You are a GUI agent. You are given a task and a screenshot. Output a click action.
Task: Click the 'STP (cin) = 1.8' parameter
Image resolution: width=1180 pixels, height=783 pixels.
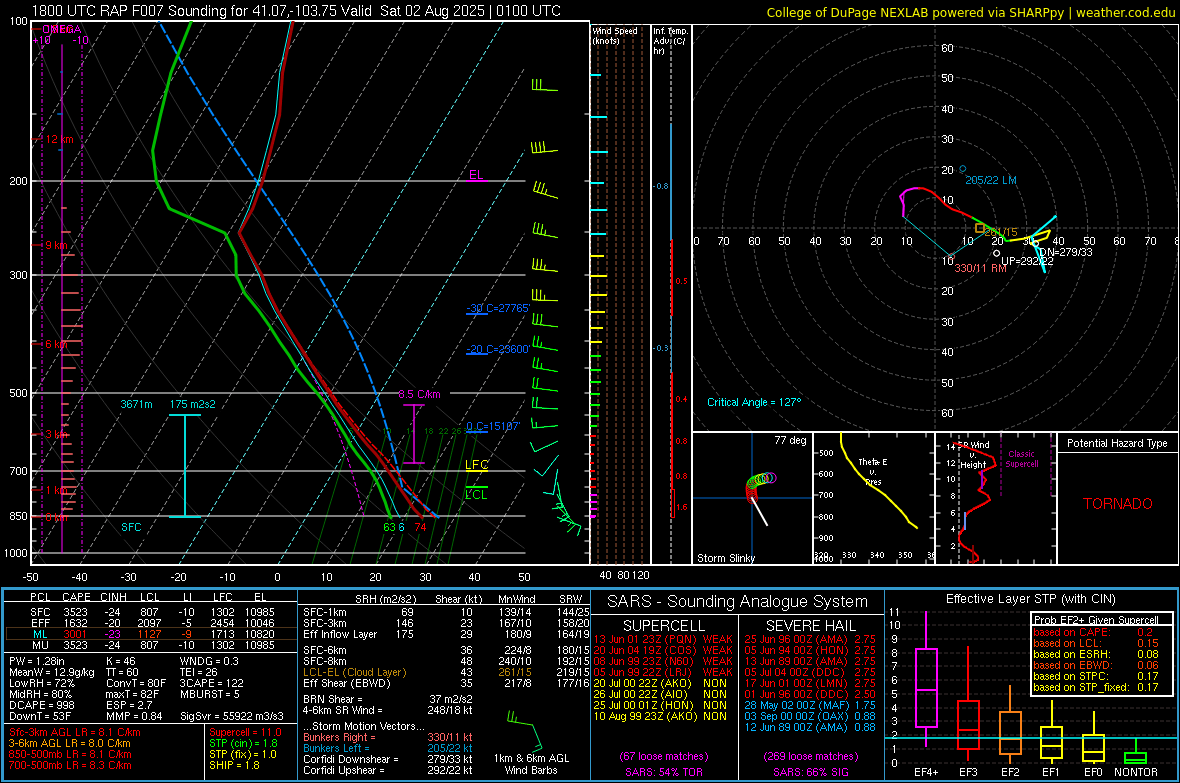point(243,743)
